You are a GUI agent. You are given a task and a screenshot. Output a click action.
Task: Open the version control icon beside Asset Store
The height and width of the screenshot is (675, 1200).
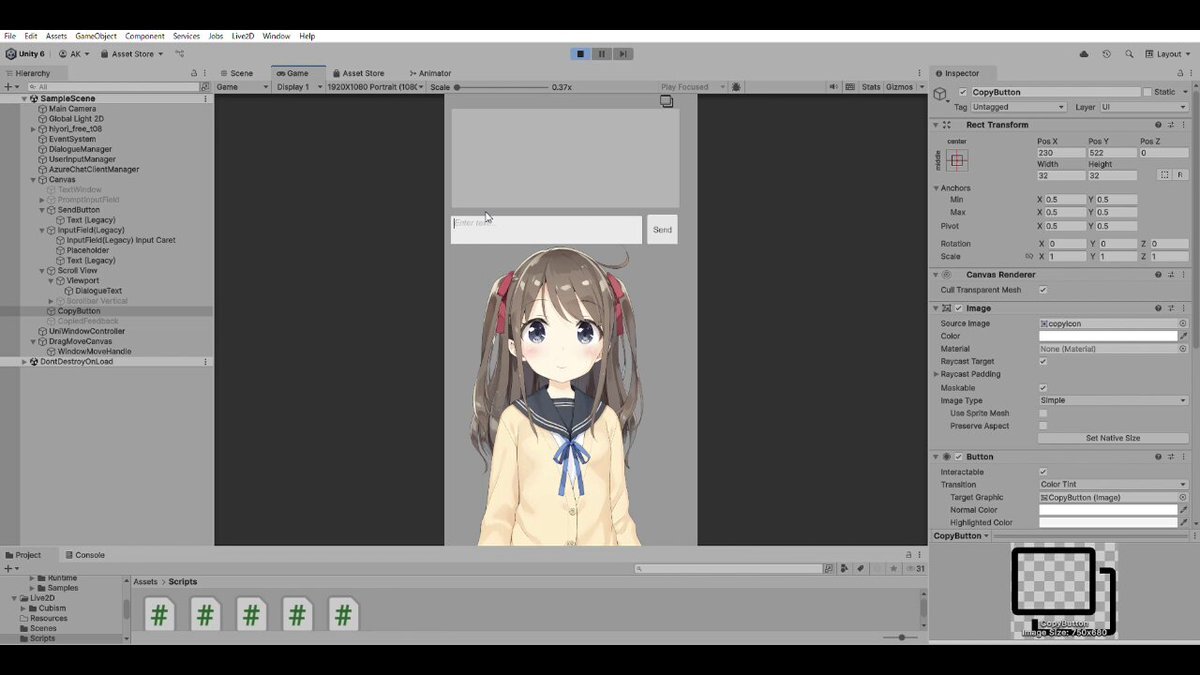click(x=179, y=54)
